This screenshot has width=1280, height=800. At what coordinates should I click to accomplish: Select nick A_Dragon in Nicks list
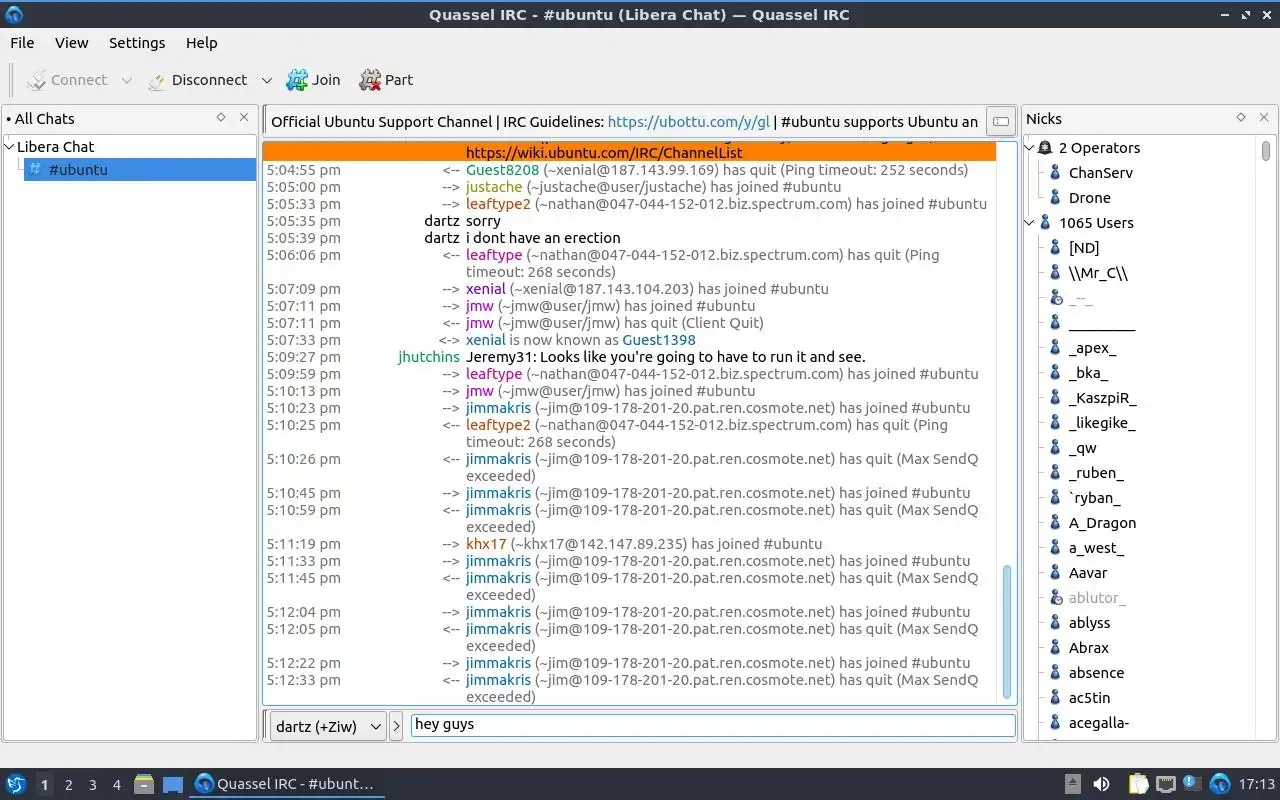tap(1102, 523)
